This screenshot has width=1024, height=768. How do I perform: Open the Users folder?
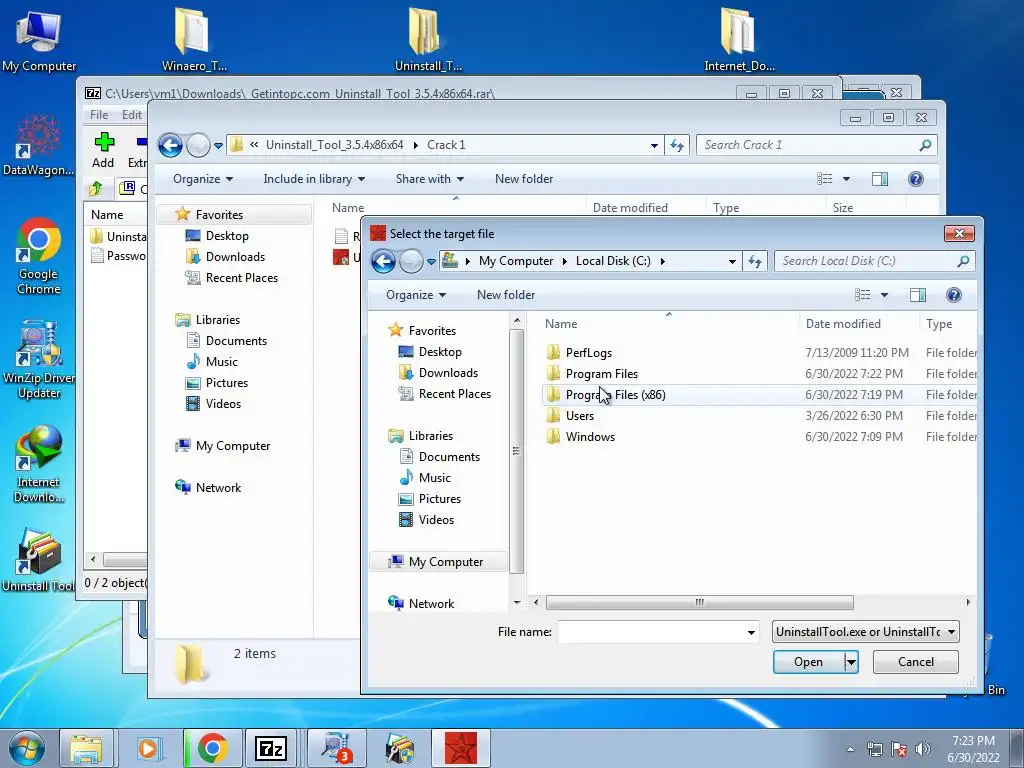point(579,415)
